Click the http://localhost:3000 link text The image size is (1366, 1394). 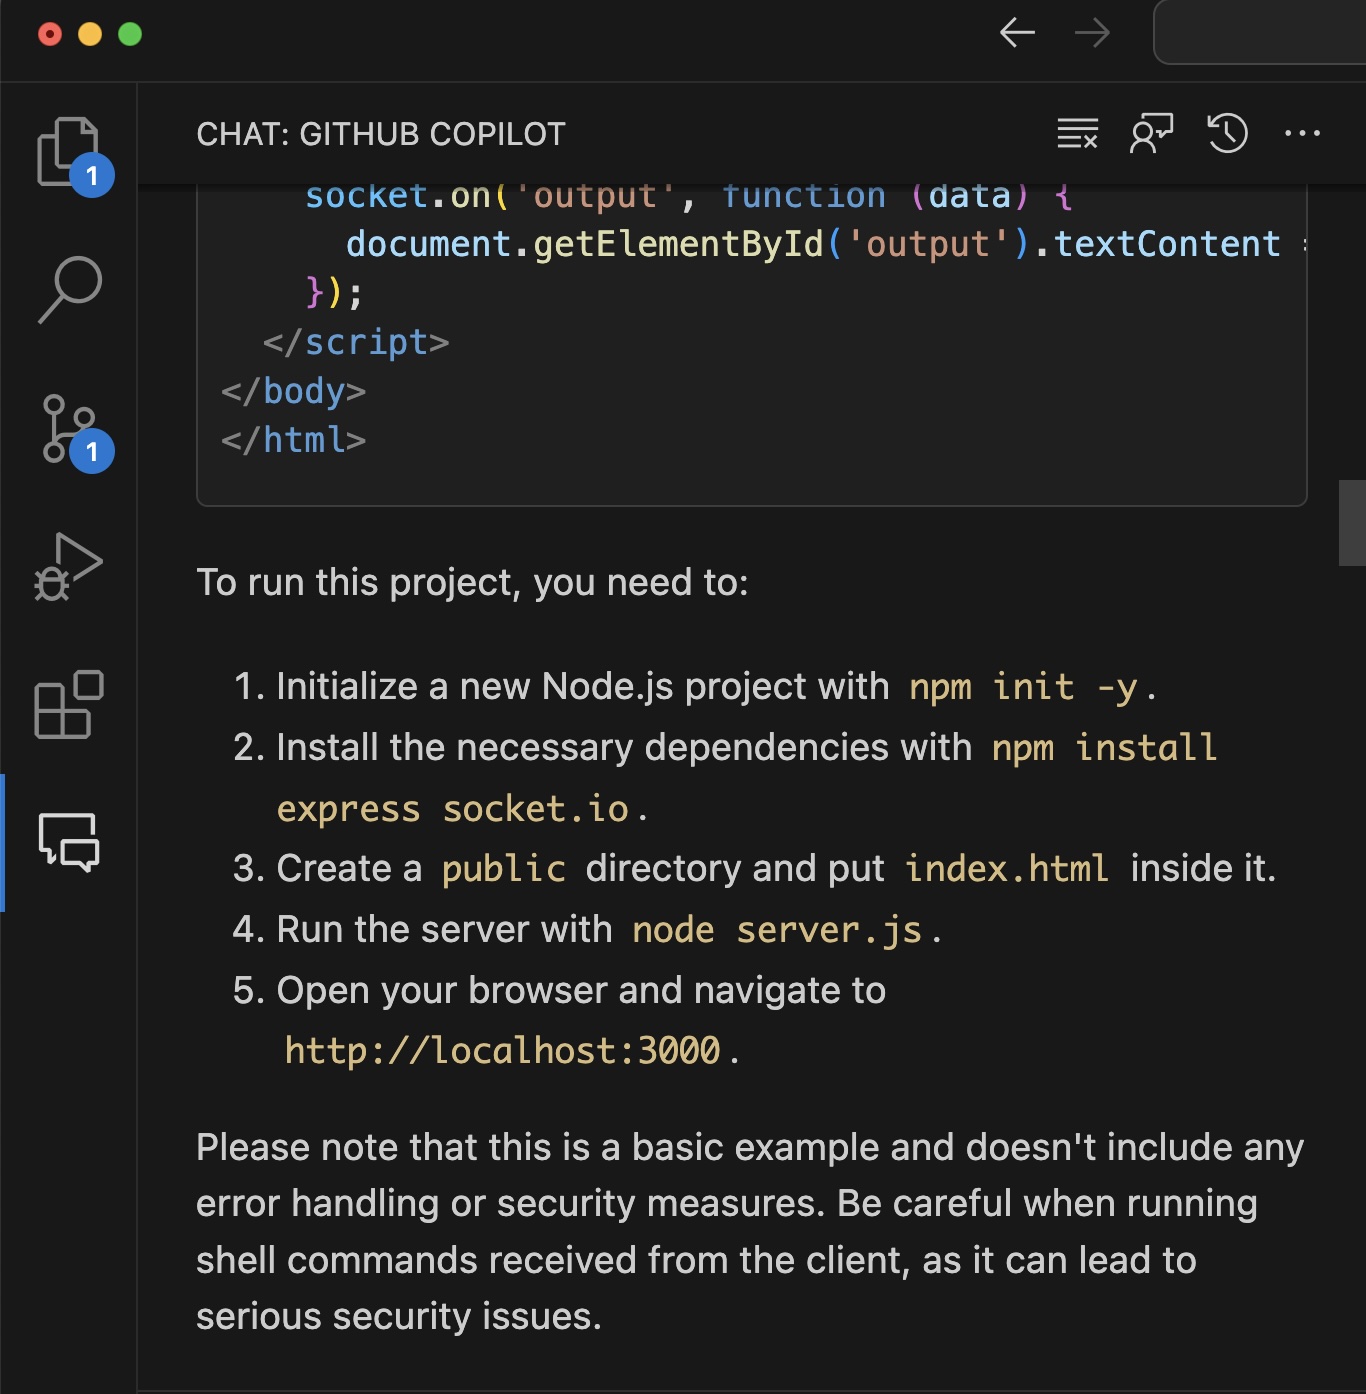coord(502,1051)
